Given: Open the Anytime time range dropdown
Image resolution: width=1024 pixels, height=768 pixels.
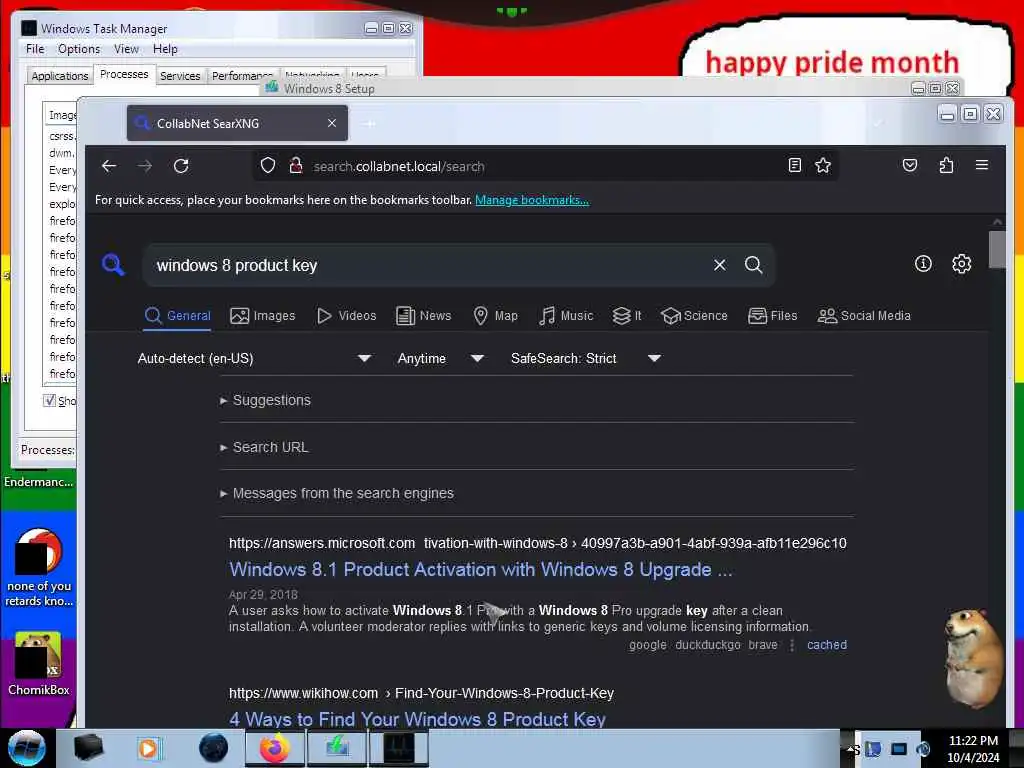Looking at the screenshot, I should (x=441, y=359).
